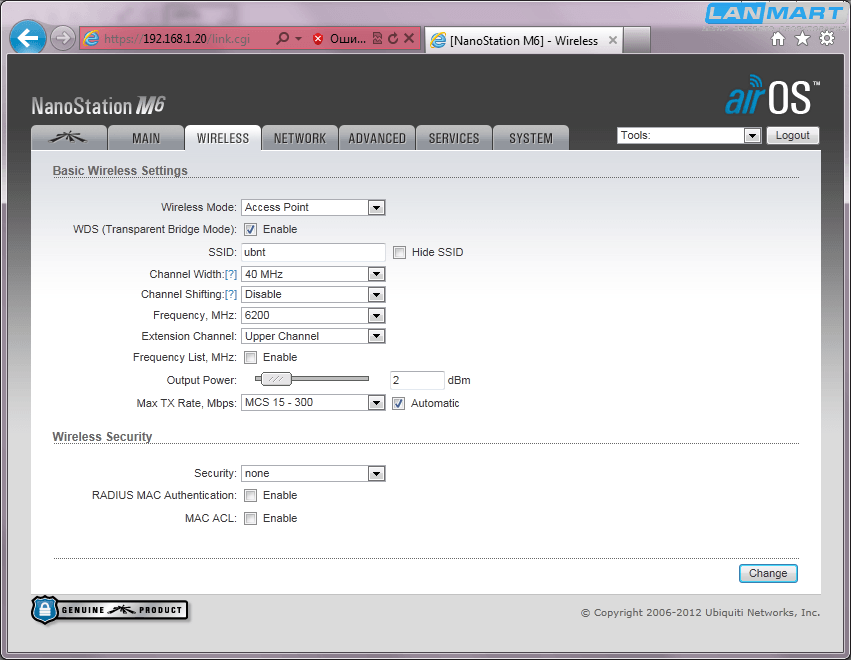Enable the MAC ACL checkbox

pyautogui.click(x=250, y=518)
